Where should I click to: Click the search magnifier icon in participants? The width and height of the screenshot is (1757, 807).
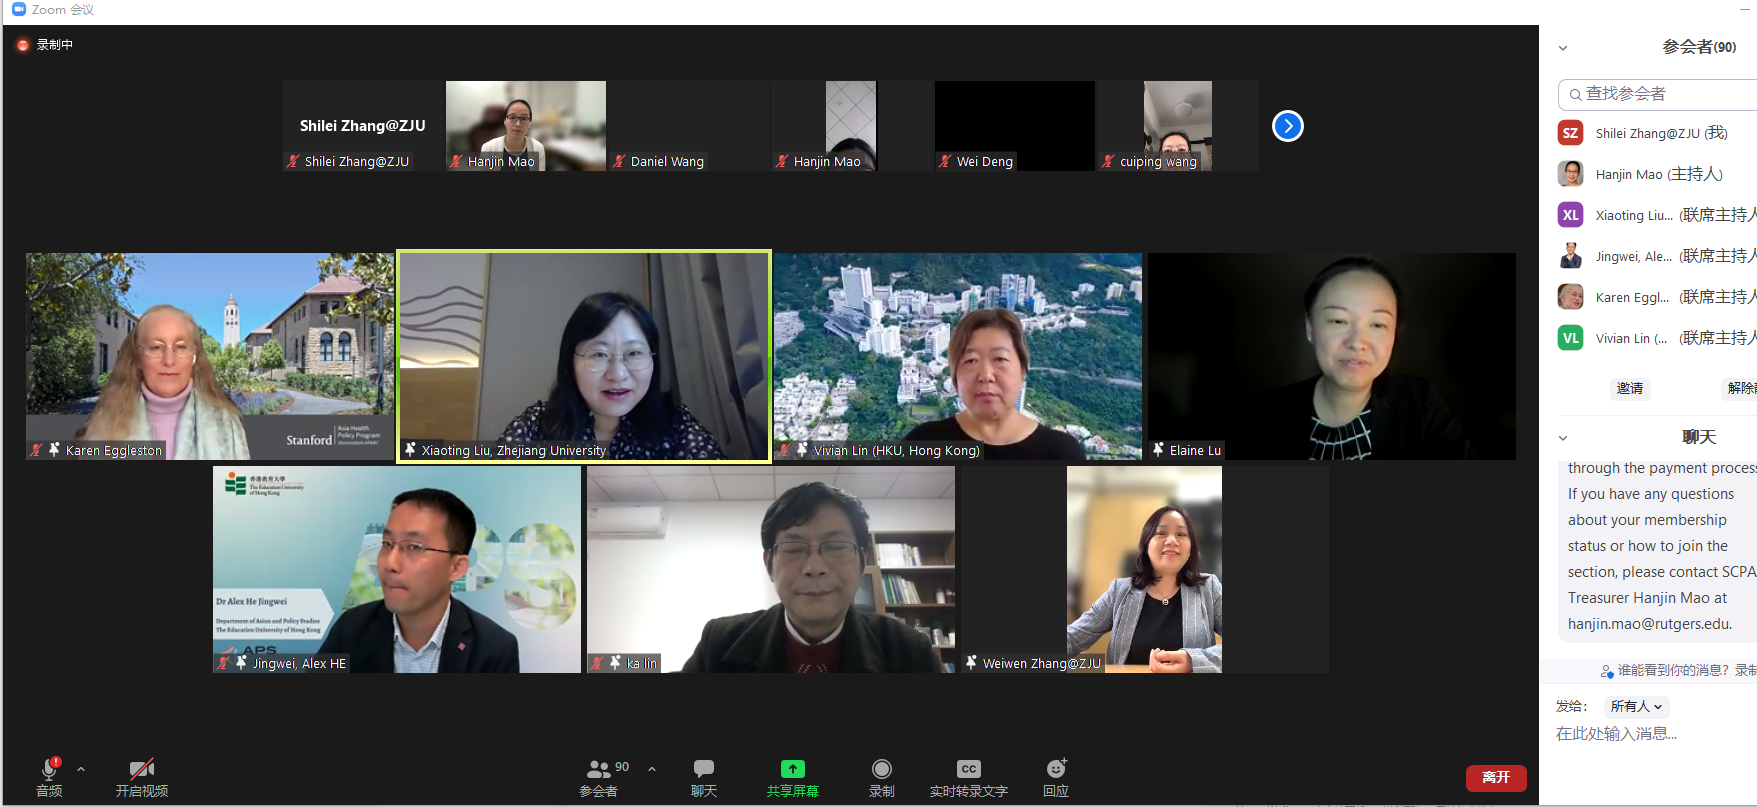coord(1575,94)
